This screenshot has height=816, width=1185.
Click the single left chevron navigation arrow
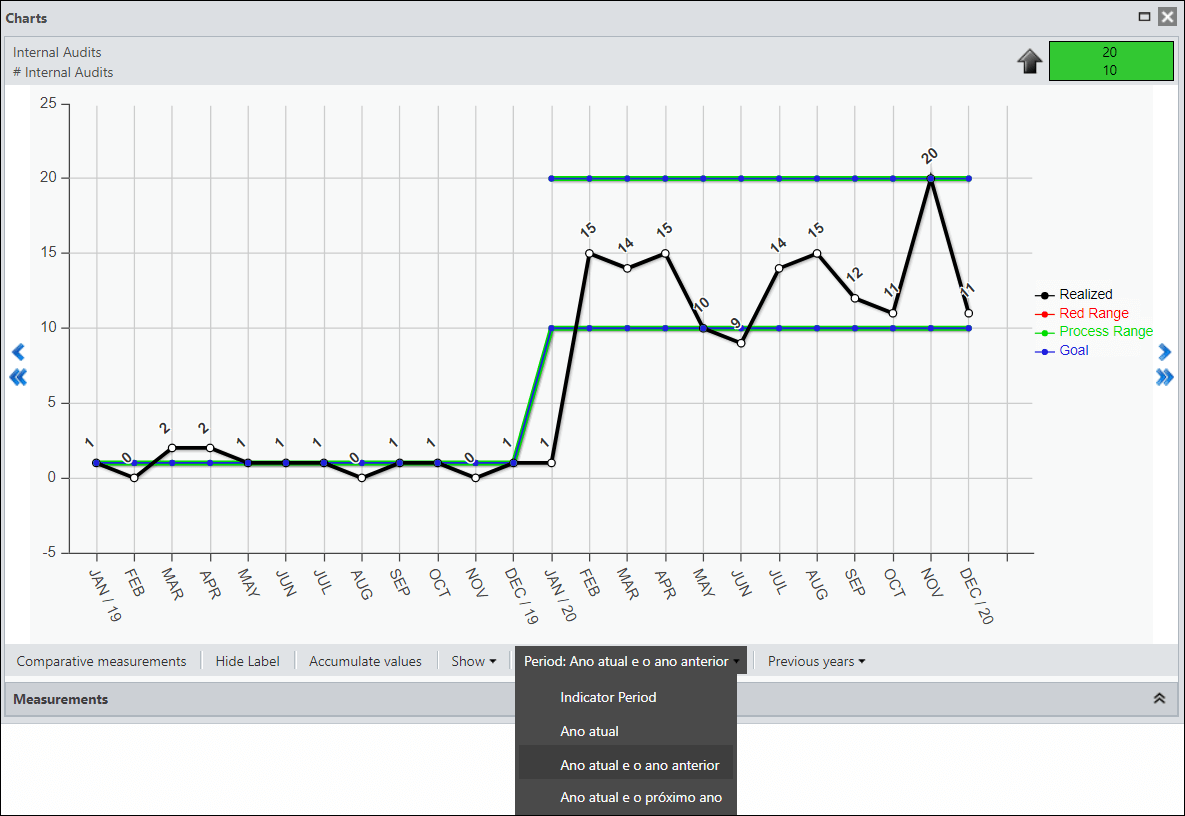click(x=18, y=352)
